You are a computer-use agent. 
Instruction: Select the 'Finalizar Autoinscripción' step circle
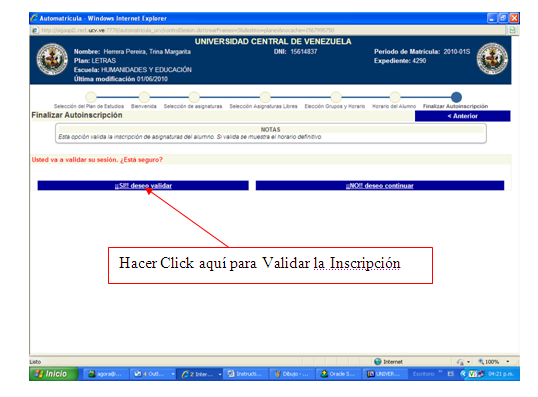pyautogui.click(x=456, y=97)
